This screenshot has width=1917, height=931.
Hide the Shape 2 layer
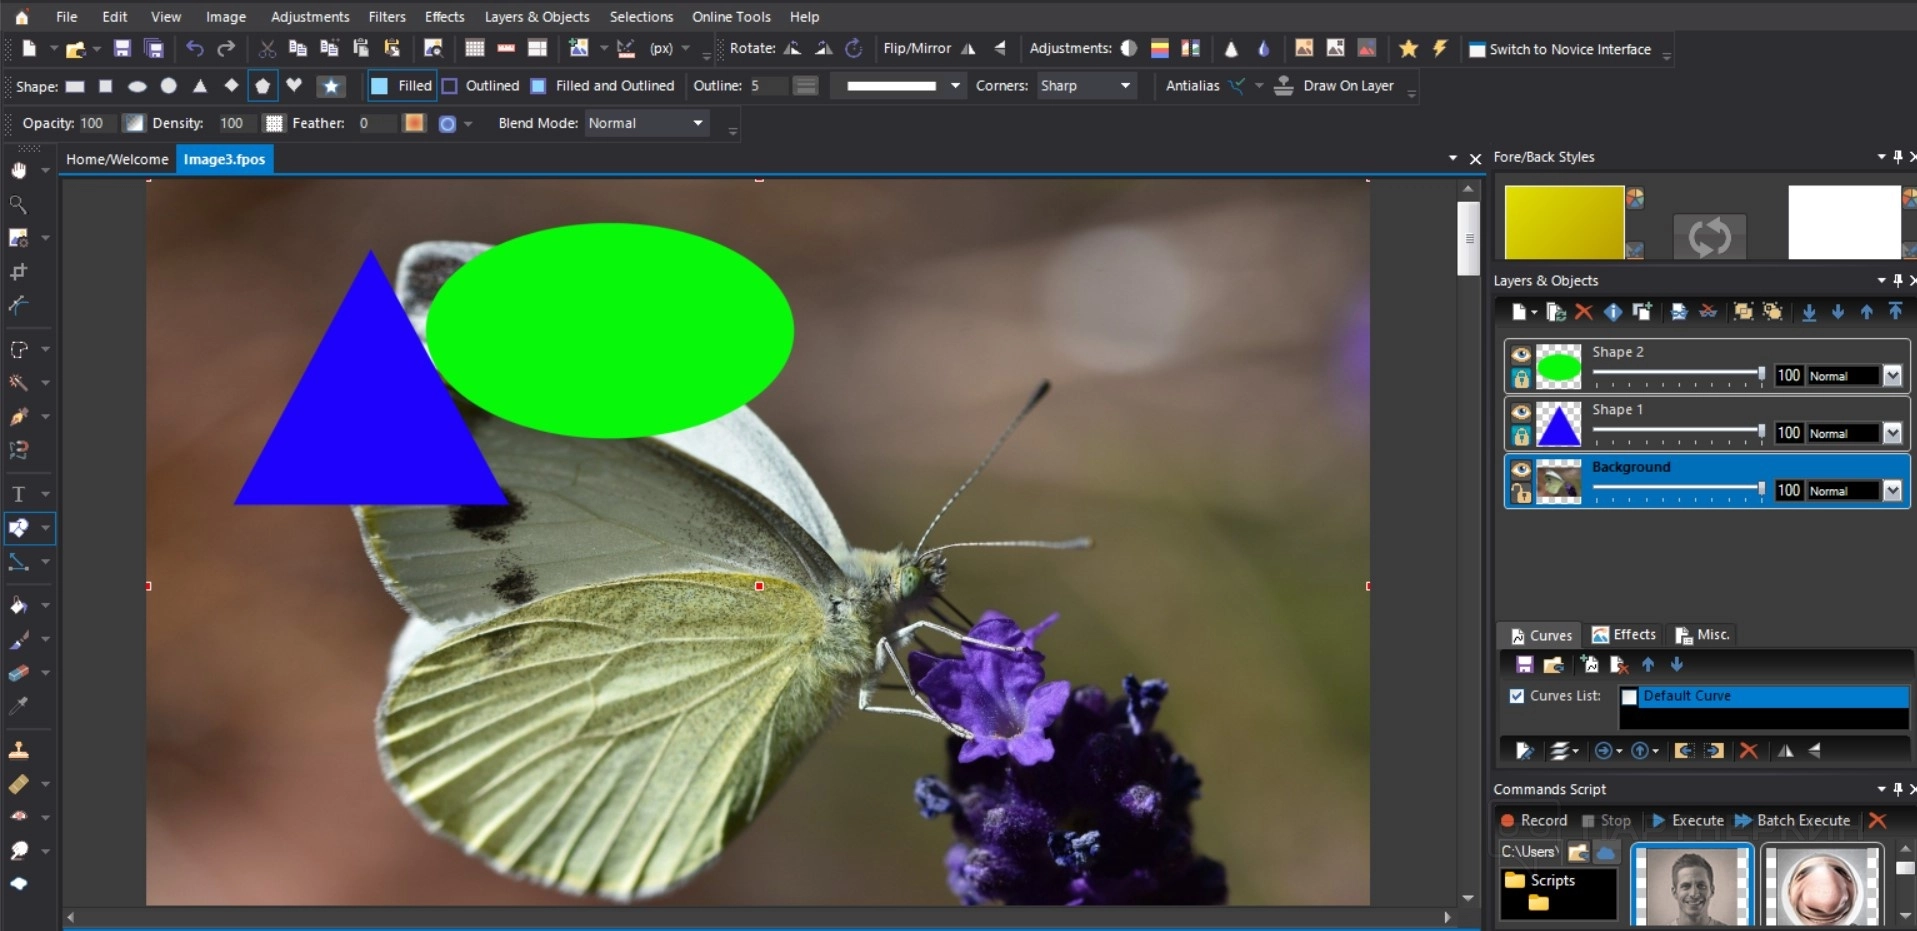(x=1520, y=354)
